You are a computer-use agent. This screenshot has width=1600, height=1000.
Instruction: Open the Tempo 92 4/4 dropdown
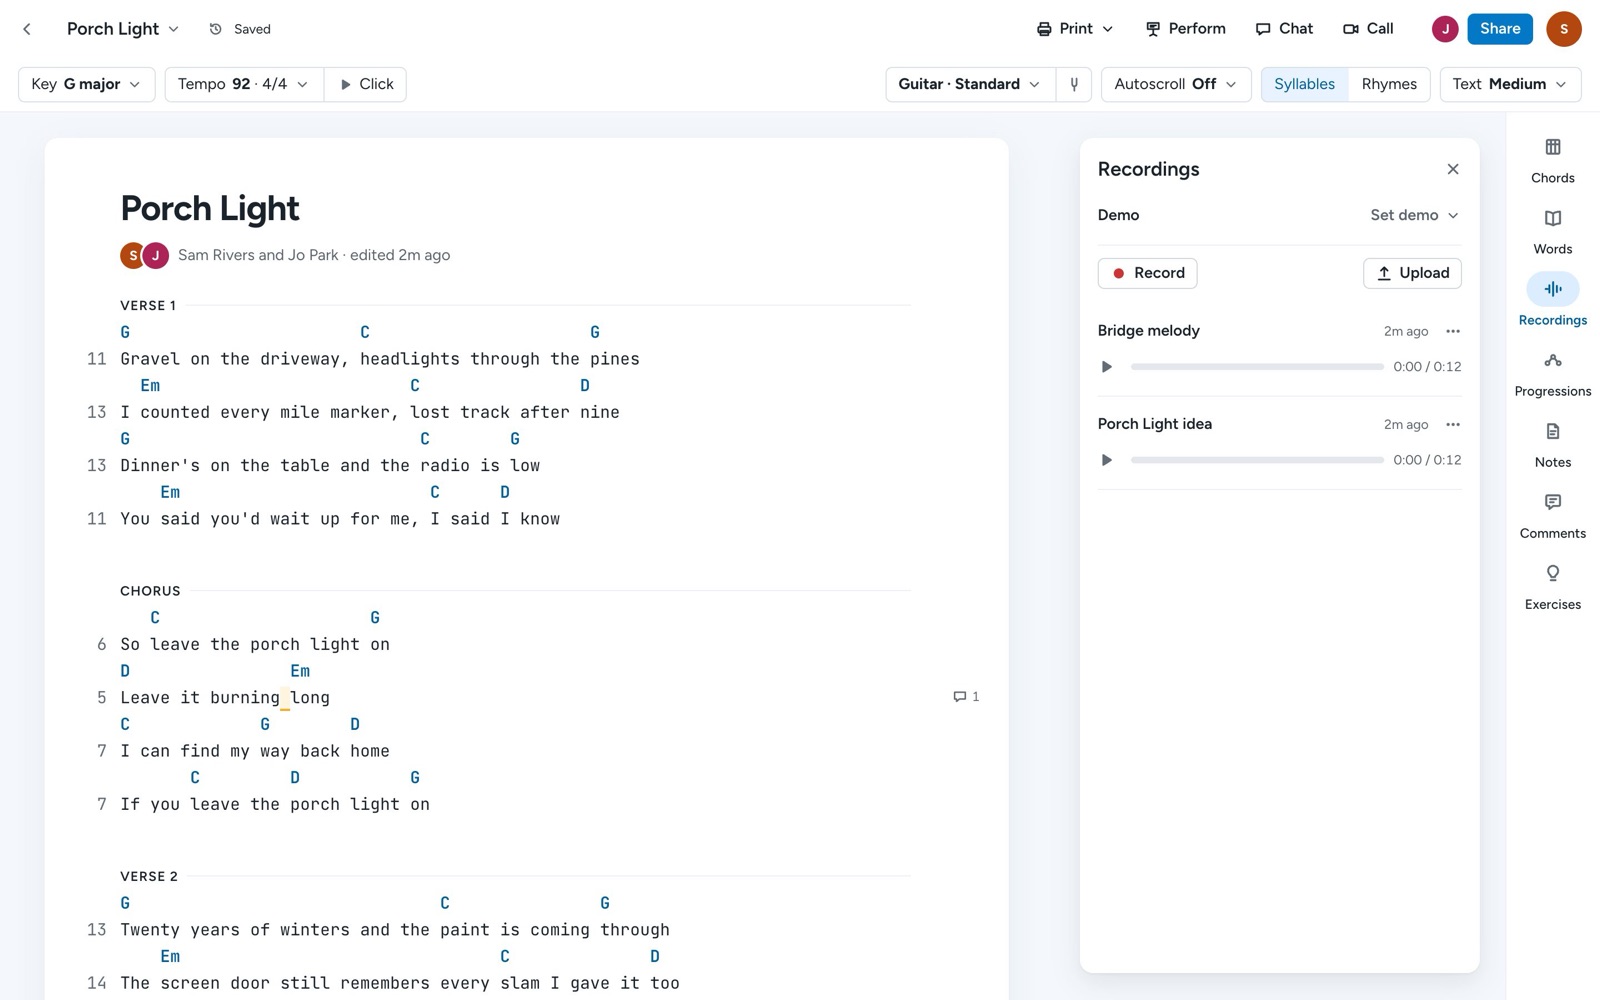(x=243, y=84)
